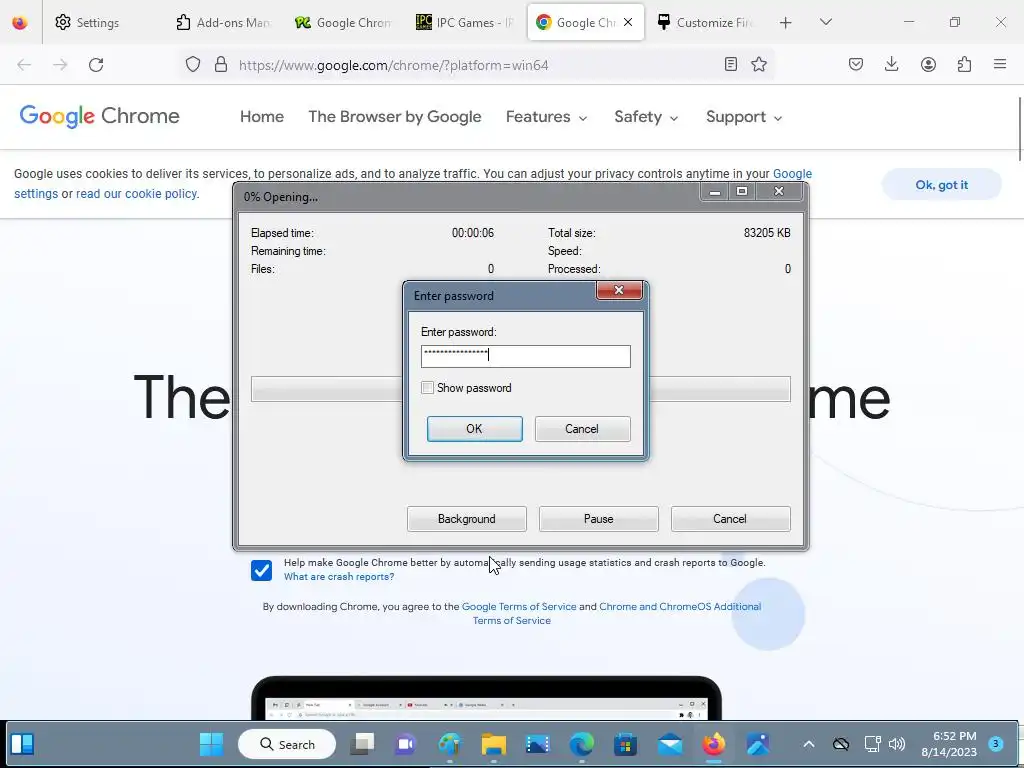The width and height of the screenshot is (1024, 768).
Task: Click Ok, got it cookie button
Action: coord(941,185)
